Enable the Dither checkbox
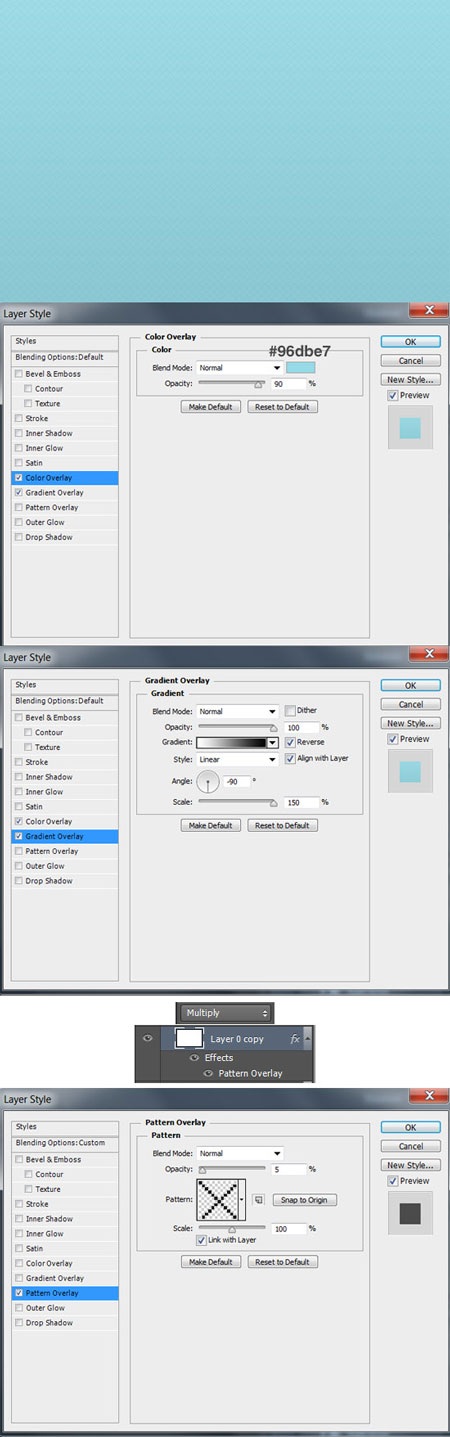The height and width of the screenshot is (1437, 450). [291, 711]
